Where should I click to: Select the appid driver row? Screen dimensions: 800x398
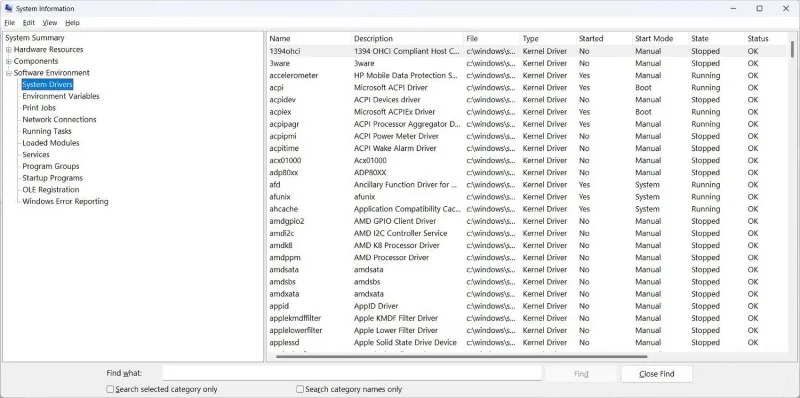(527, 306)
